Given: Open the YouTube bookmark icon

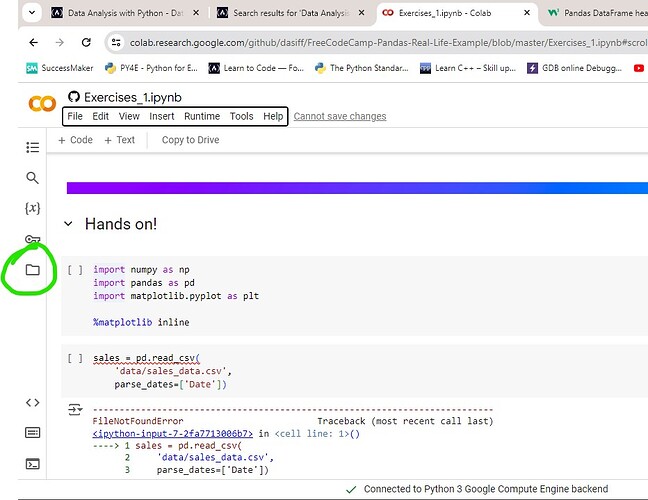Looking at the screenshot, I should (639, 68).
